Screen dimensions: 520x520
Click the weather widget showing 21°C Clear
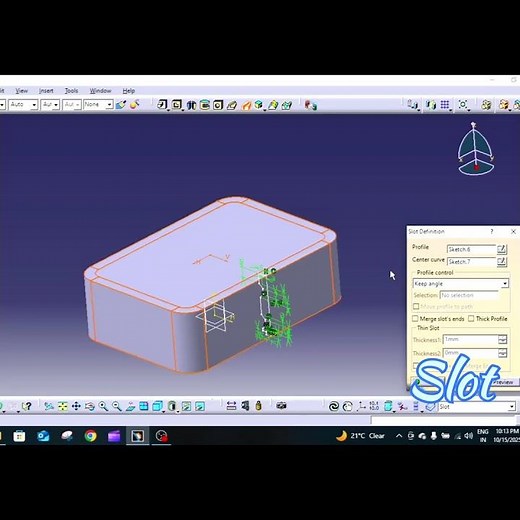click(x=360, y=436)
